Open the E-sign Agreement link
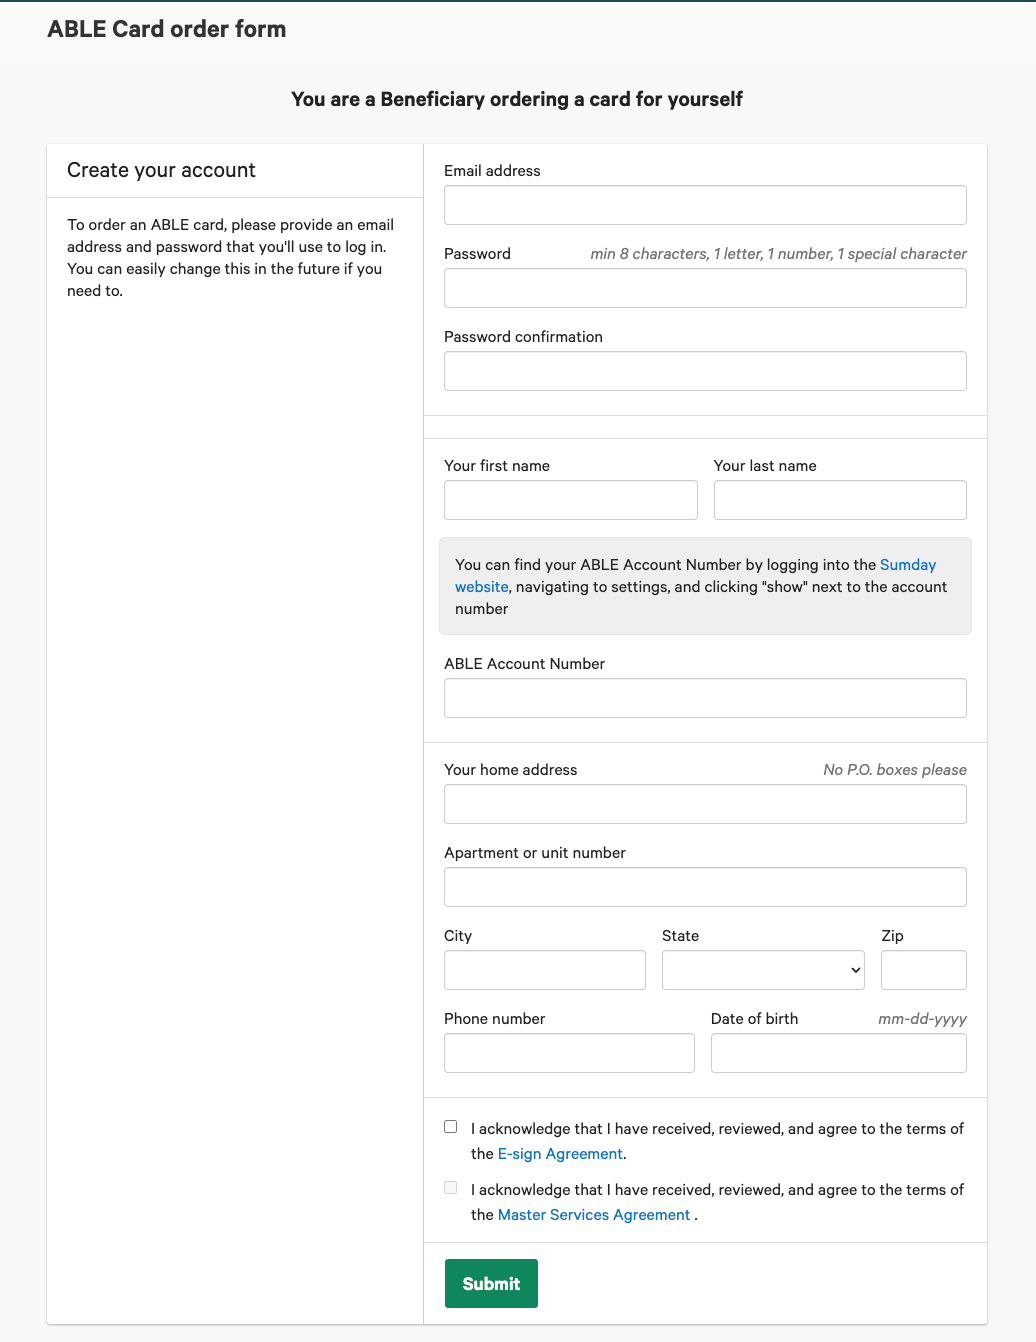The image size is (1036, 1342). [560, 1154]
